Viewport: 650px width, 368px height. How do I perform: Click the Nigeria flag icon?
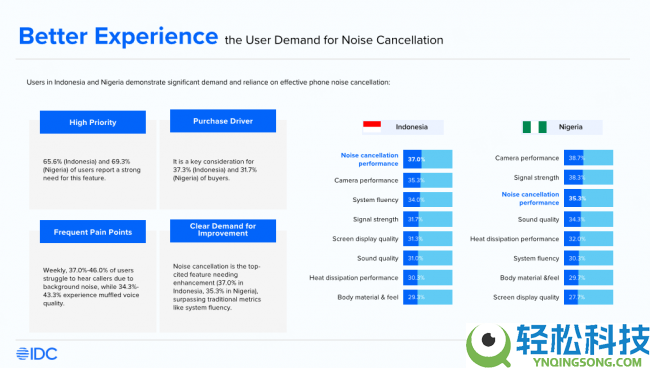click(x=534, y=127)
